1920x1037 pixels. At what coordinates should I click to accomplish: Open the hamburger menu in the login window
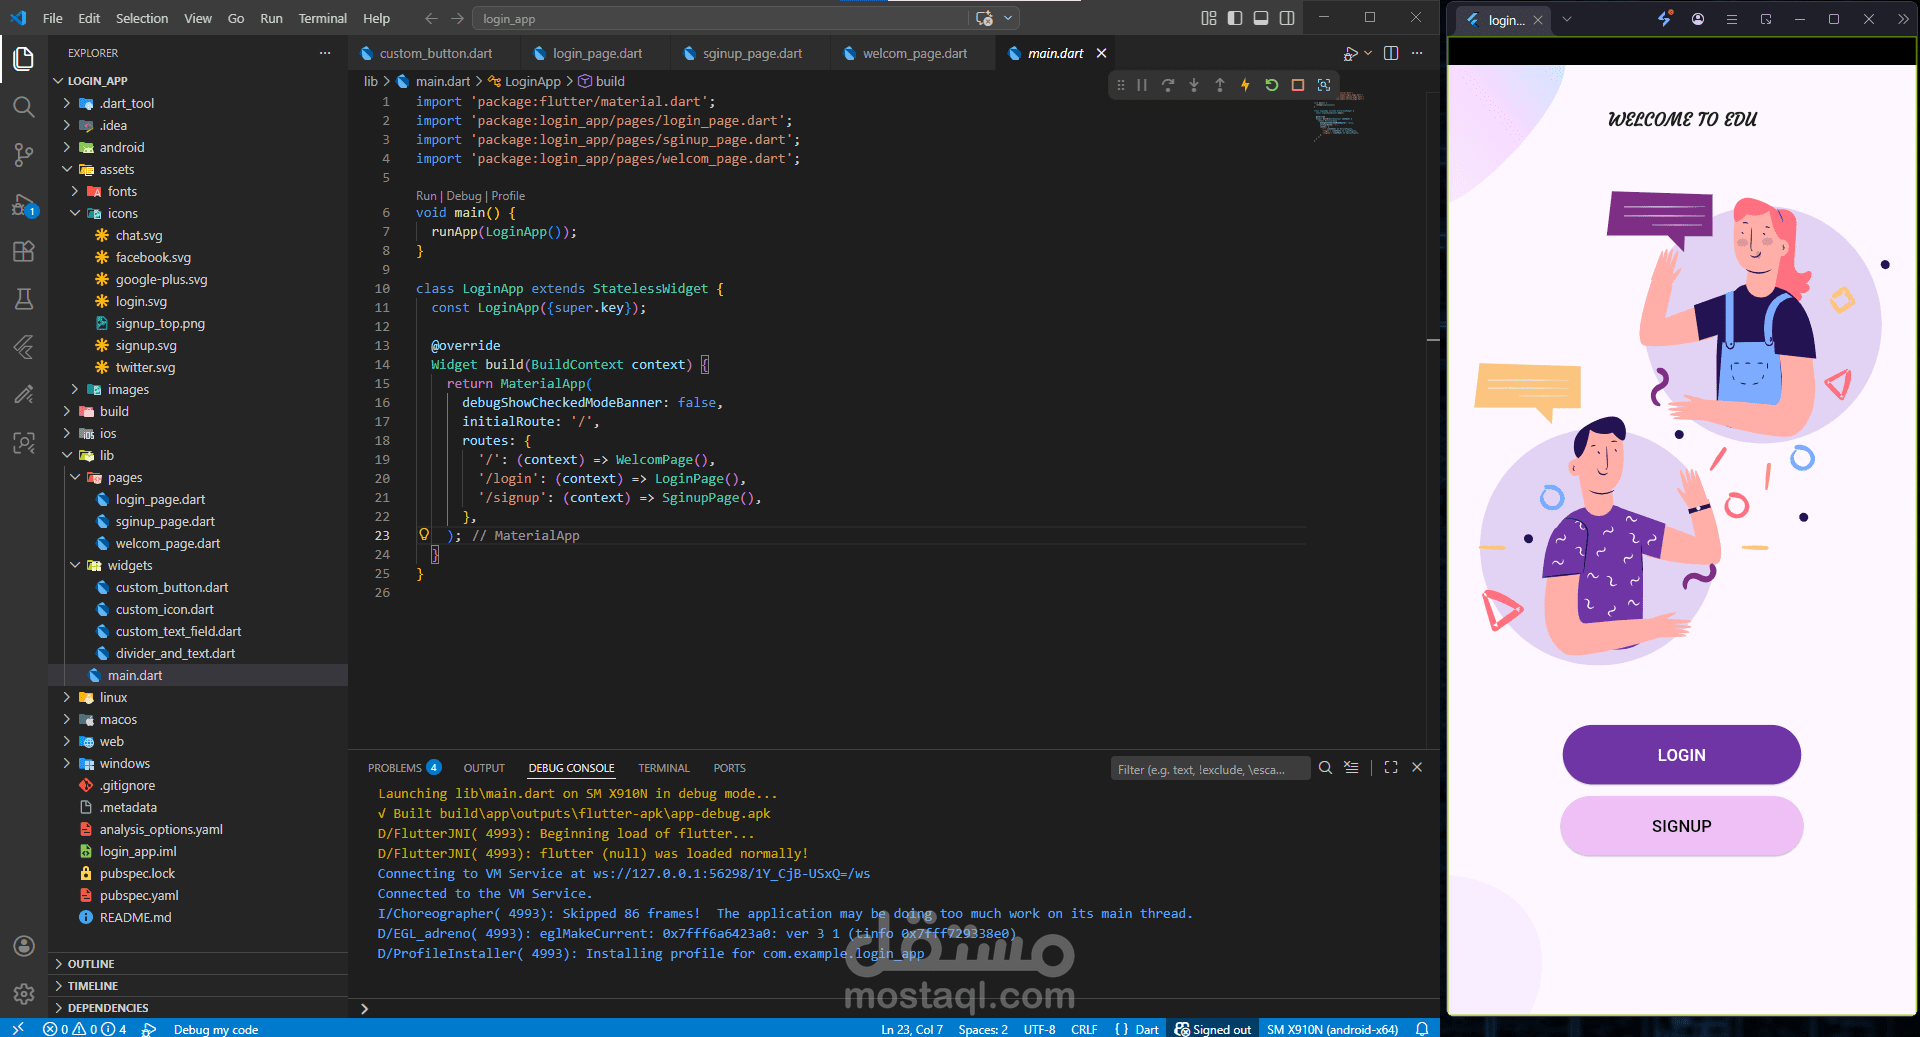click(1732, 19)
